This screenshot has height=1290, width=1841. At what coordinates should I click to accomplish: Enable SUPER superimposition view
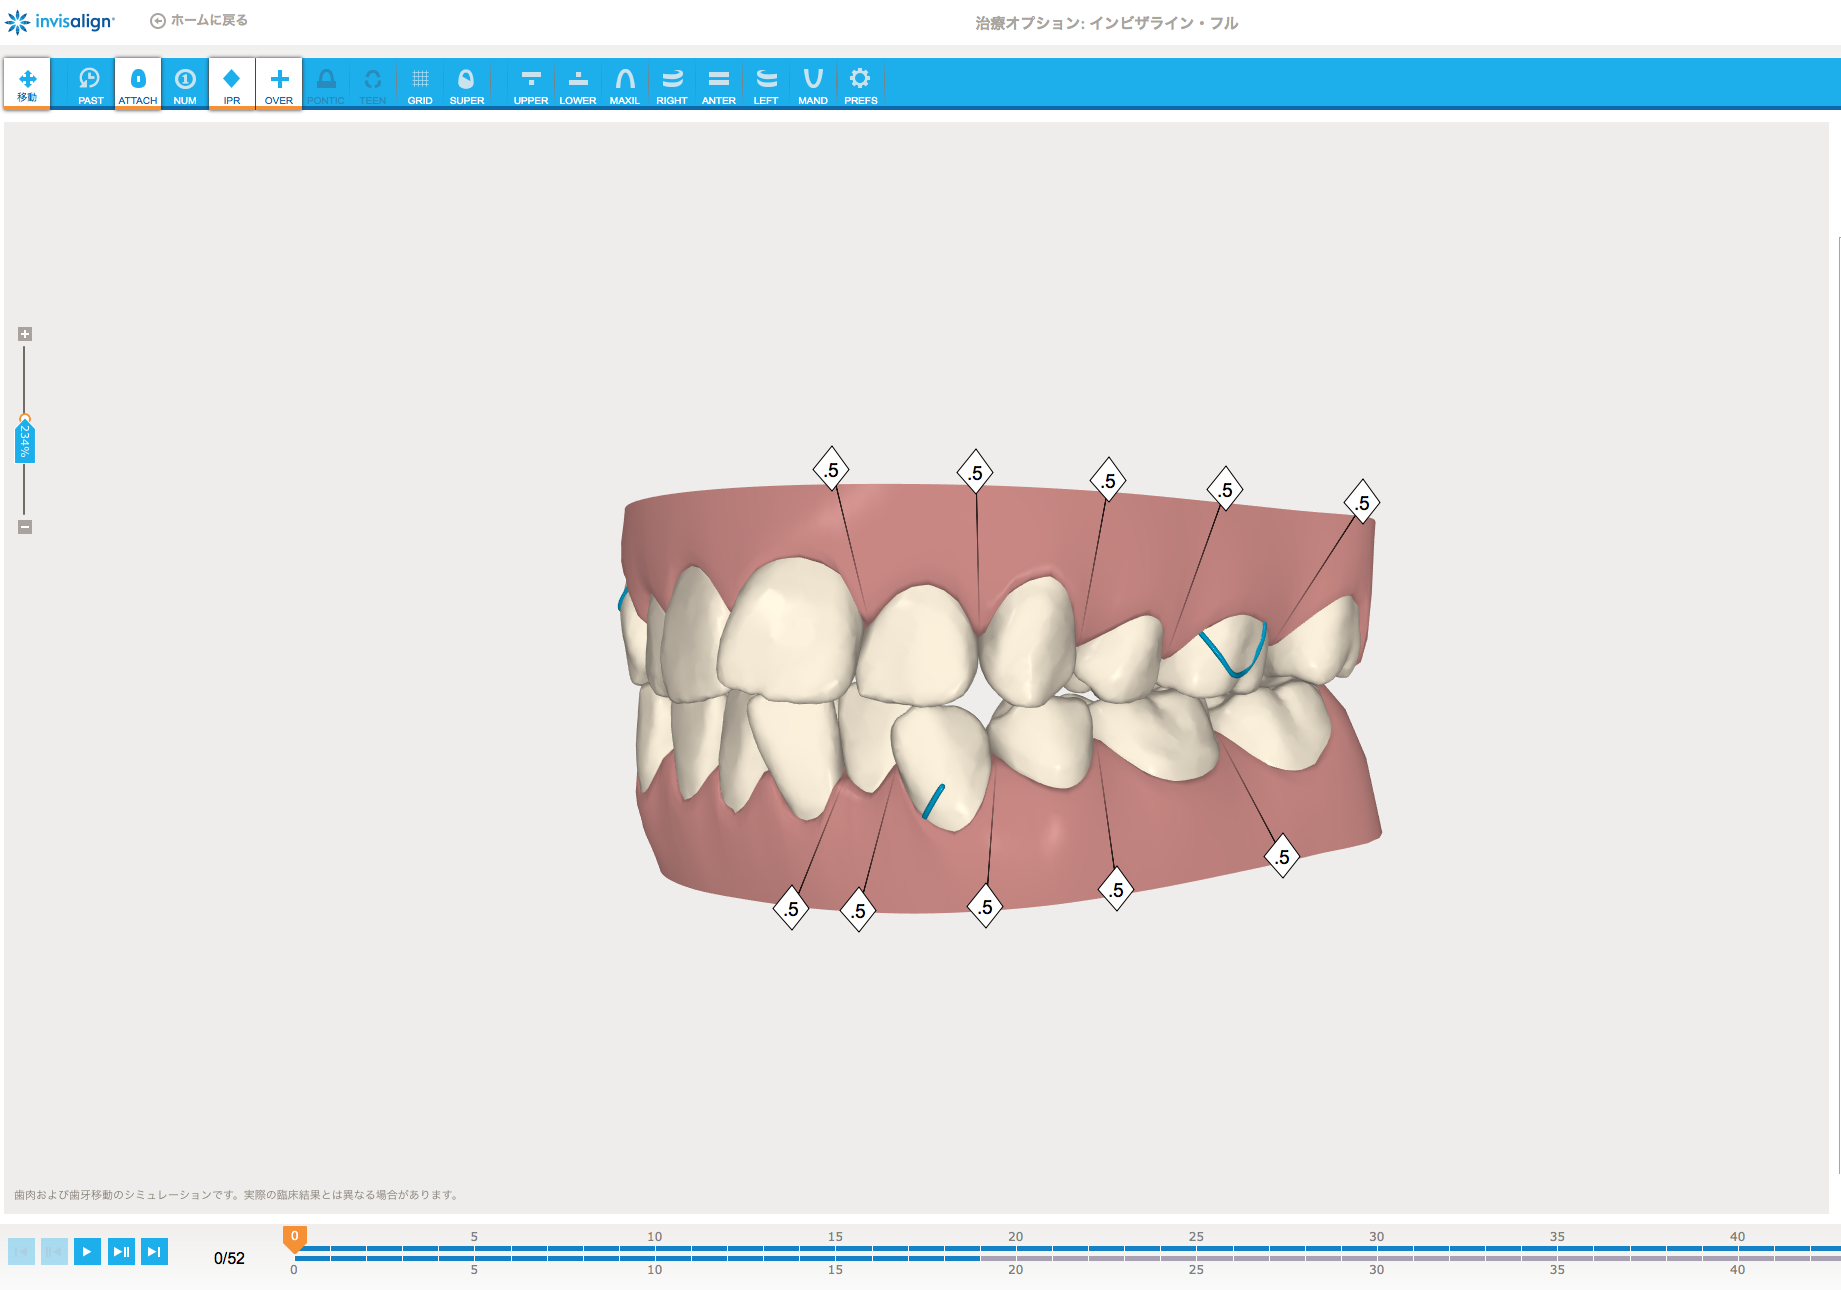pyautogui.click(x=466, y=83)
